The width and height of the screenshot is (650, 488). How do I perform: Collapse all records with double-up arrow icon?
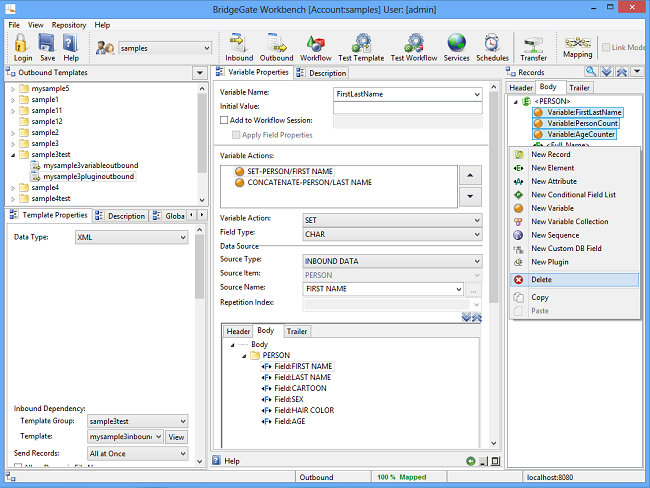click(622, 72)
